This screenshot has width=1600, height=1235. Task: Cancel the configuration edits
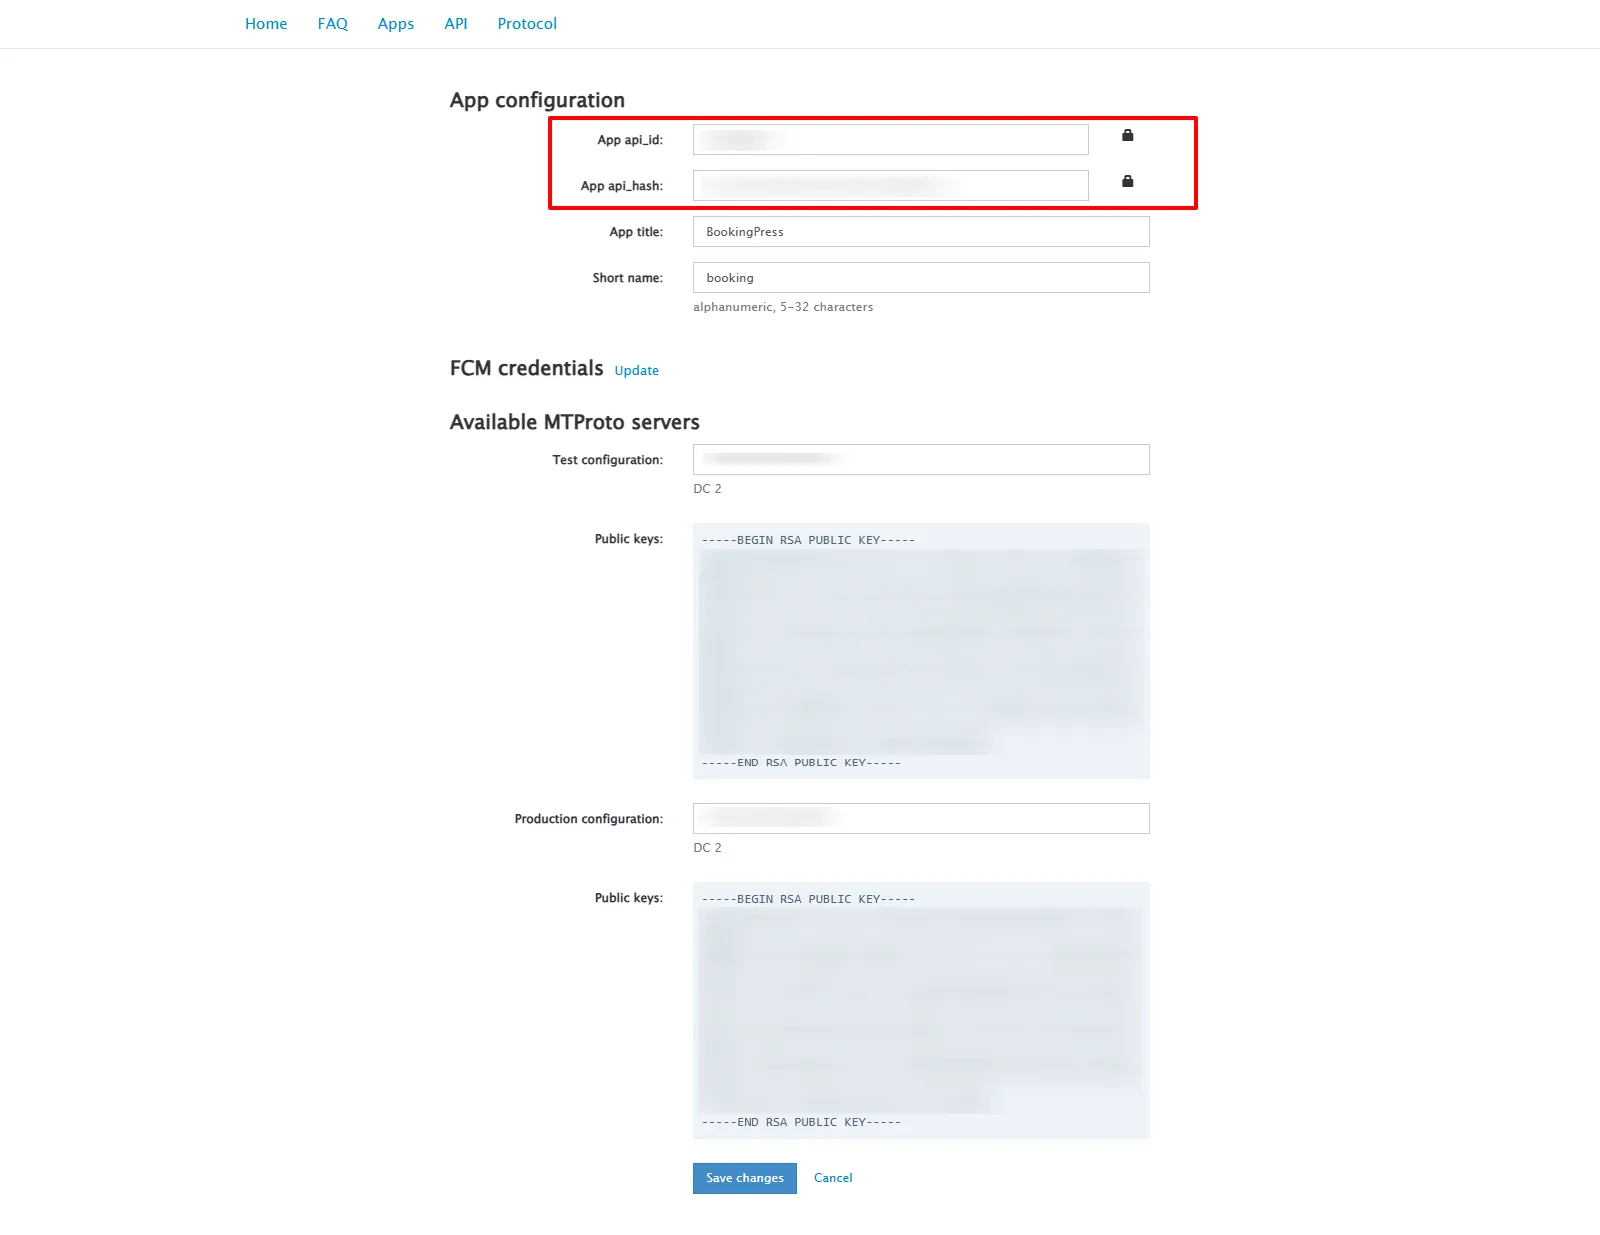coord(833,1178)
